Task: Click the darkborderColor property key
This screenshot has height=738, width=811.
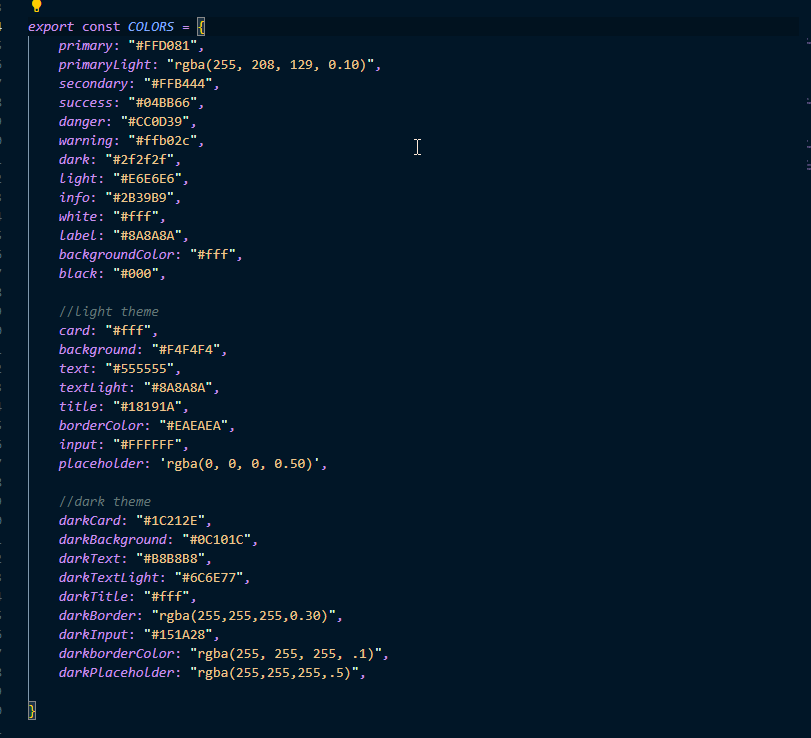Action: coord(120,654)
